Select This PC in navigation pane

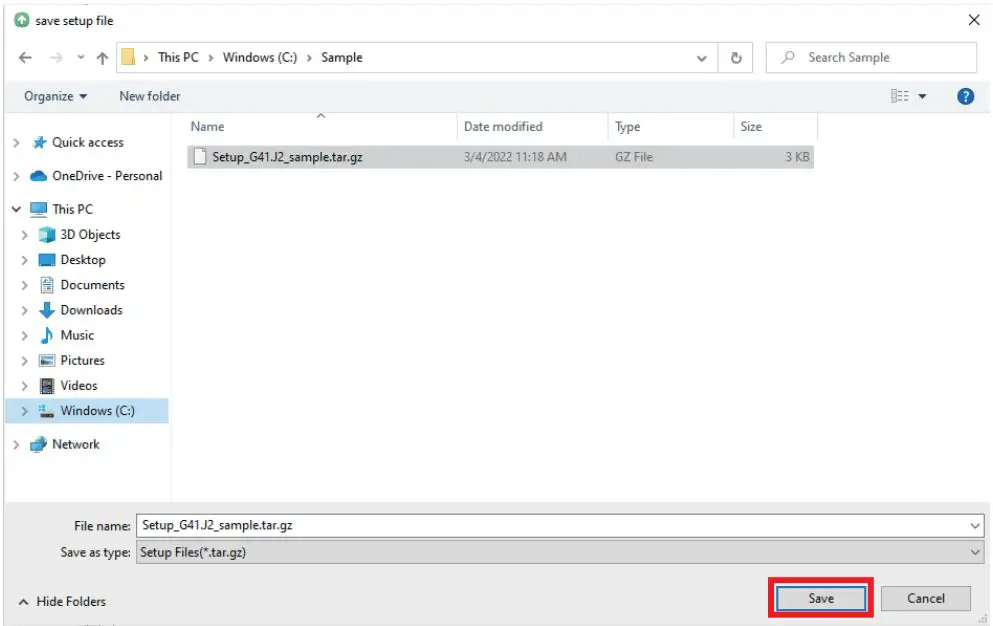tap(72, 209)
